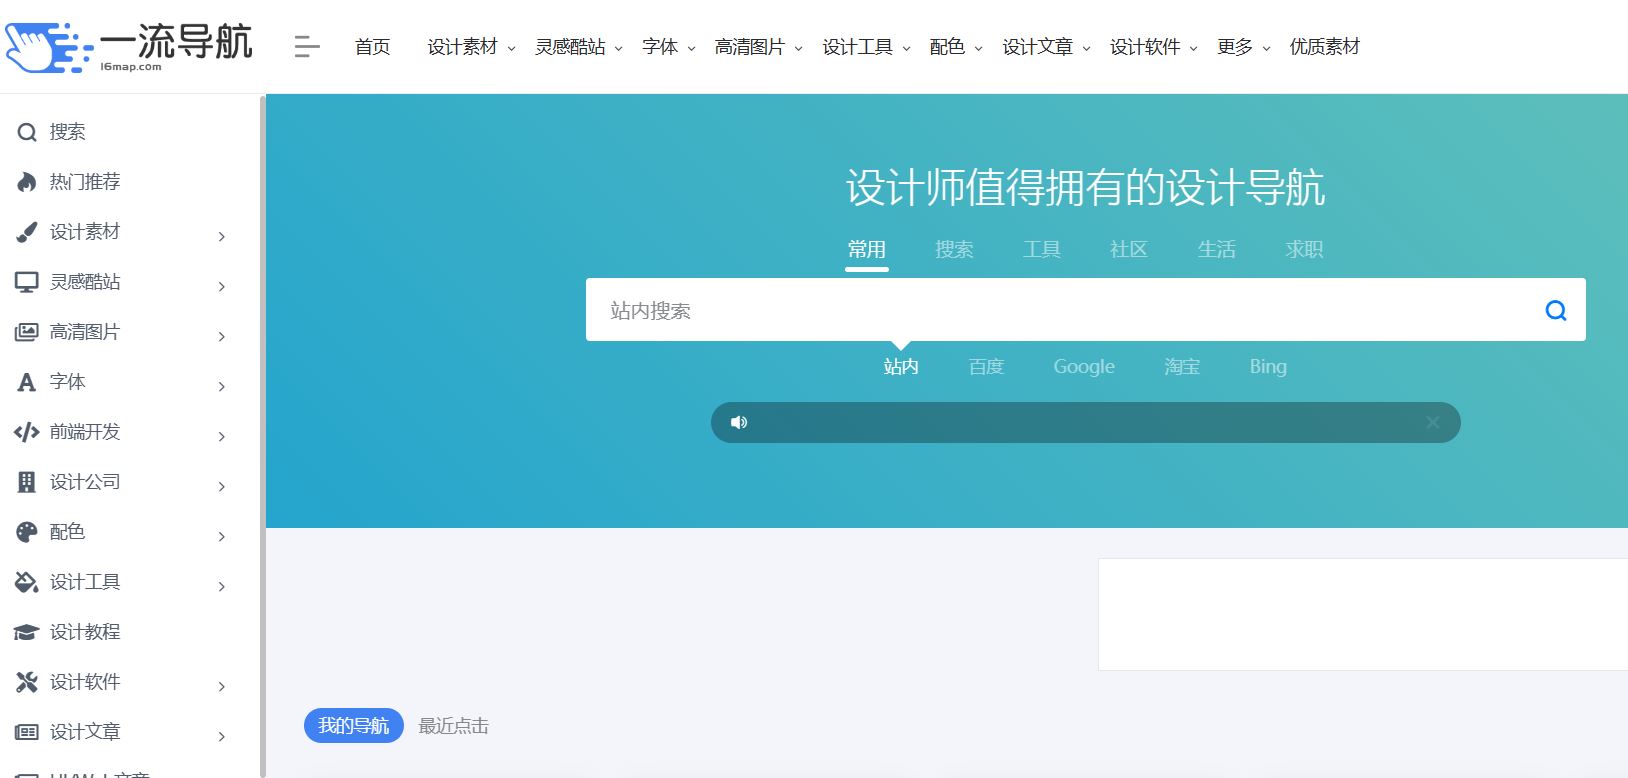Open 设计工具 dropdown in top menu
This screenshot has width=1628, height=778.
coord(867,47)
